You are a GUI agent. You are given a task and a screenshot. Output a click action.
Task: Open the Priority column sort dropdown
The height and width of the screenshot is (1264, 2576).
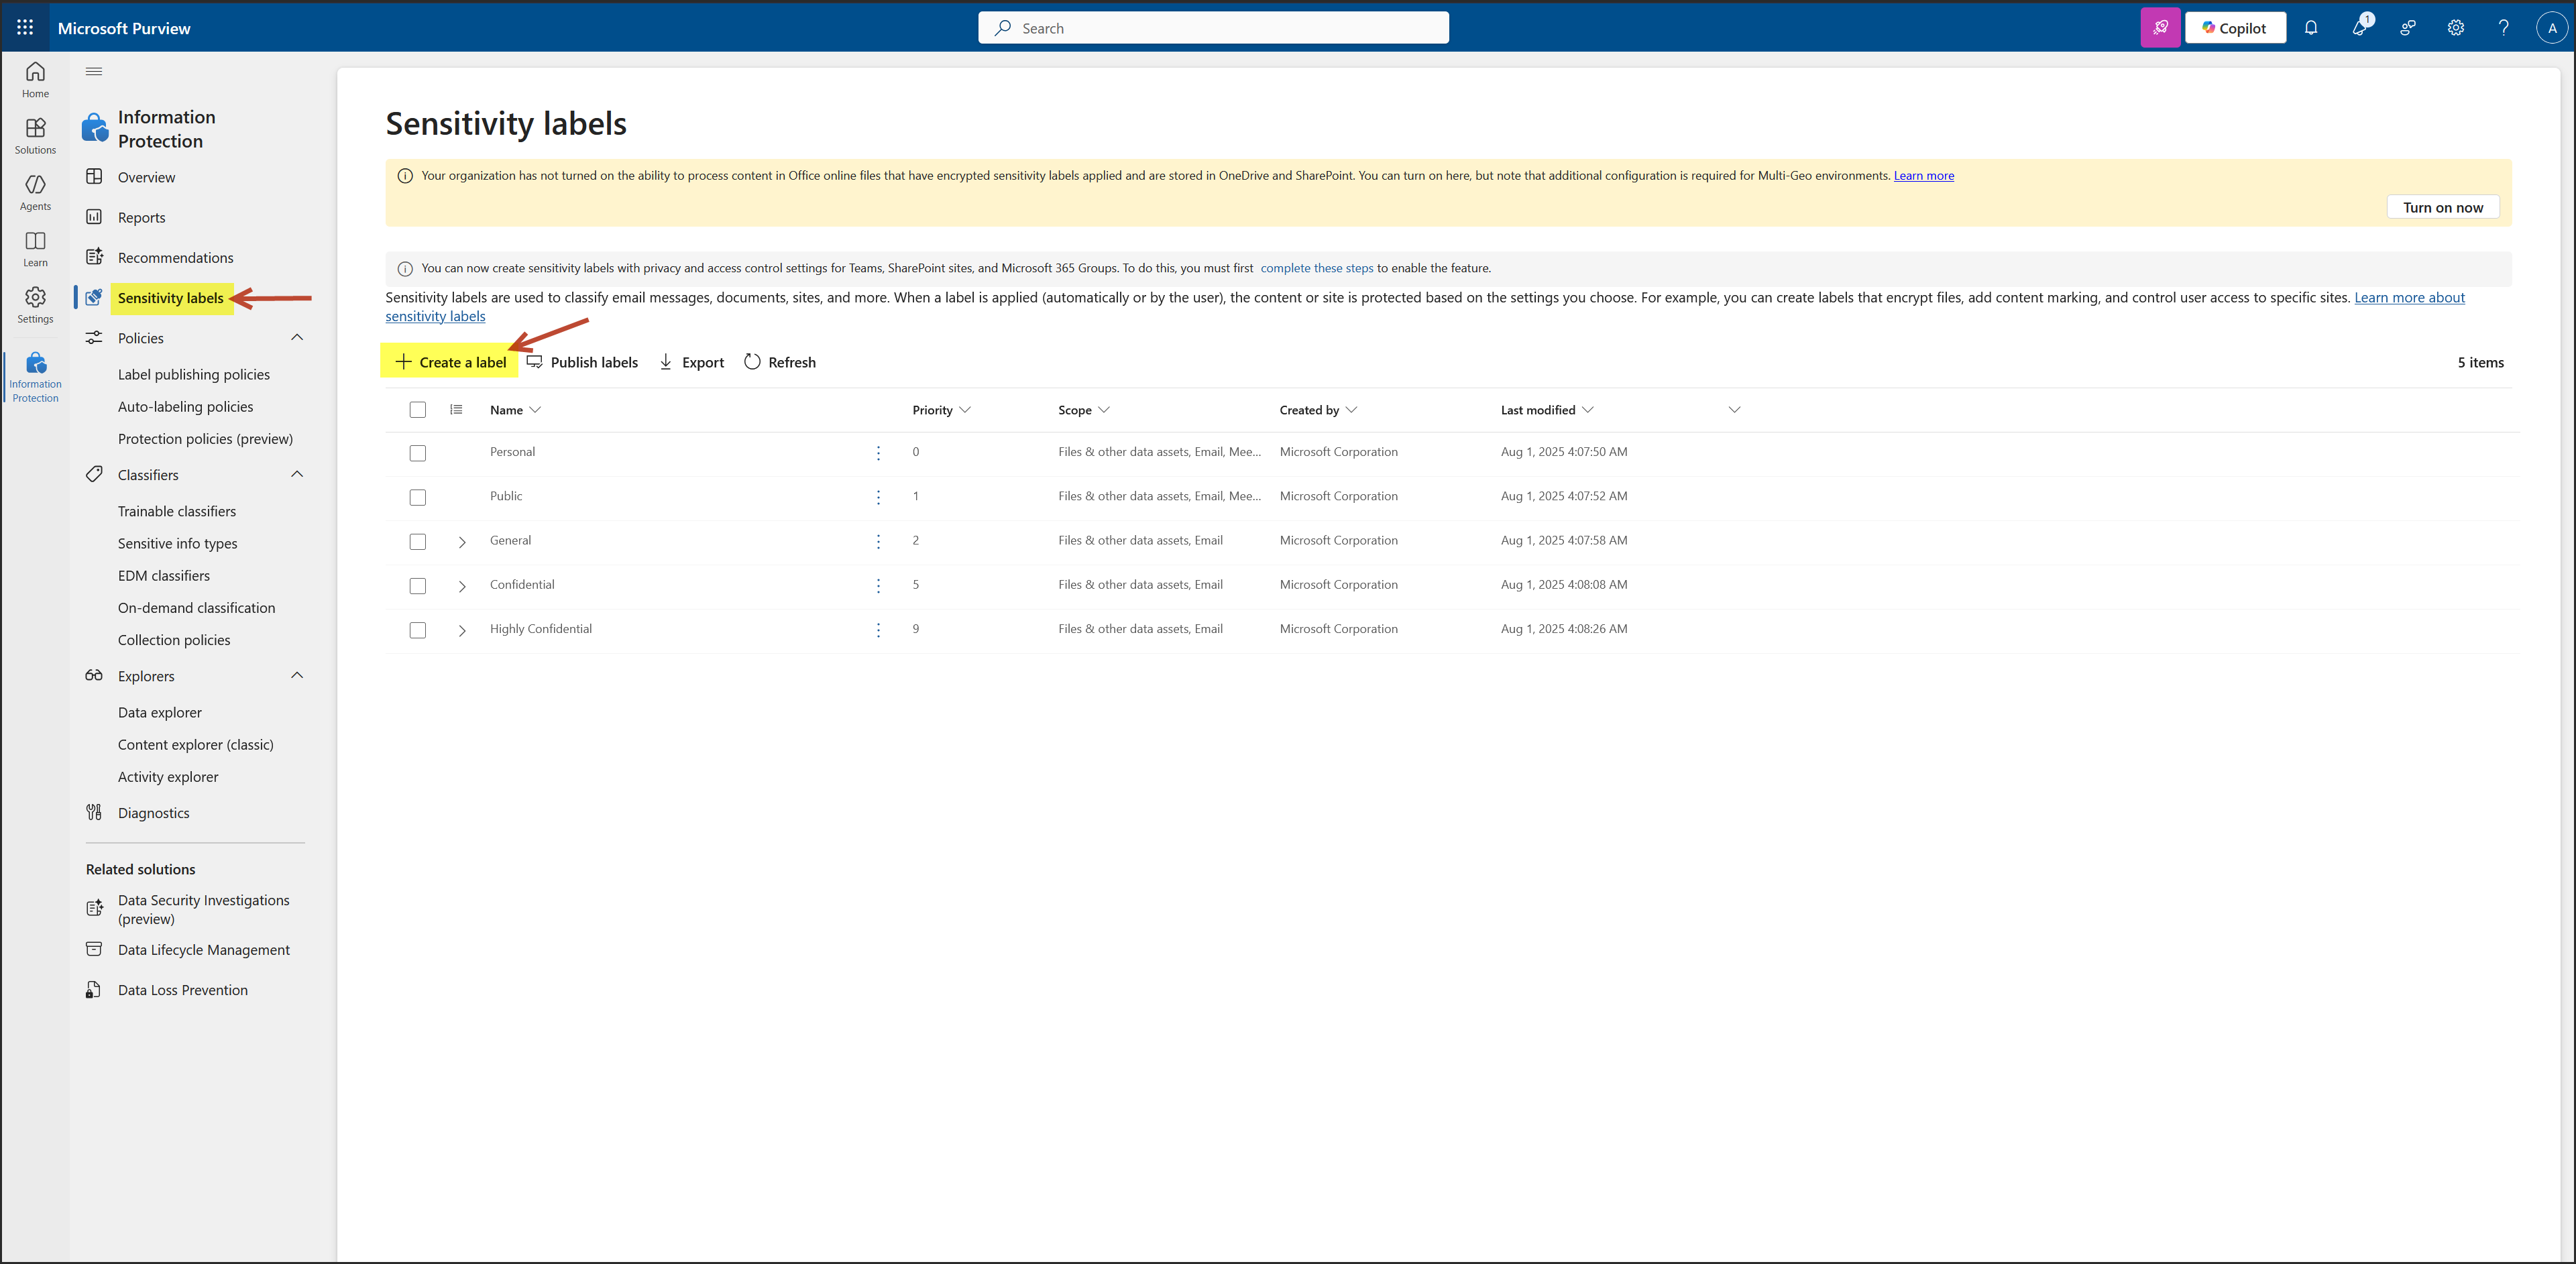[x=964, y=410]
